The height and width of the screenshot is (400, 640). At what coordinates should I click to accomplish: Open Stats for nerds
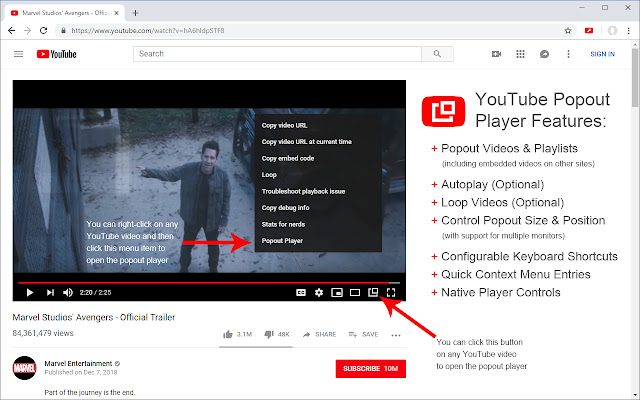[283, 224]
